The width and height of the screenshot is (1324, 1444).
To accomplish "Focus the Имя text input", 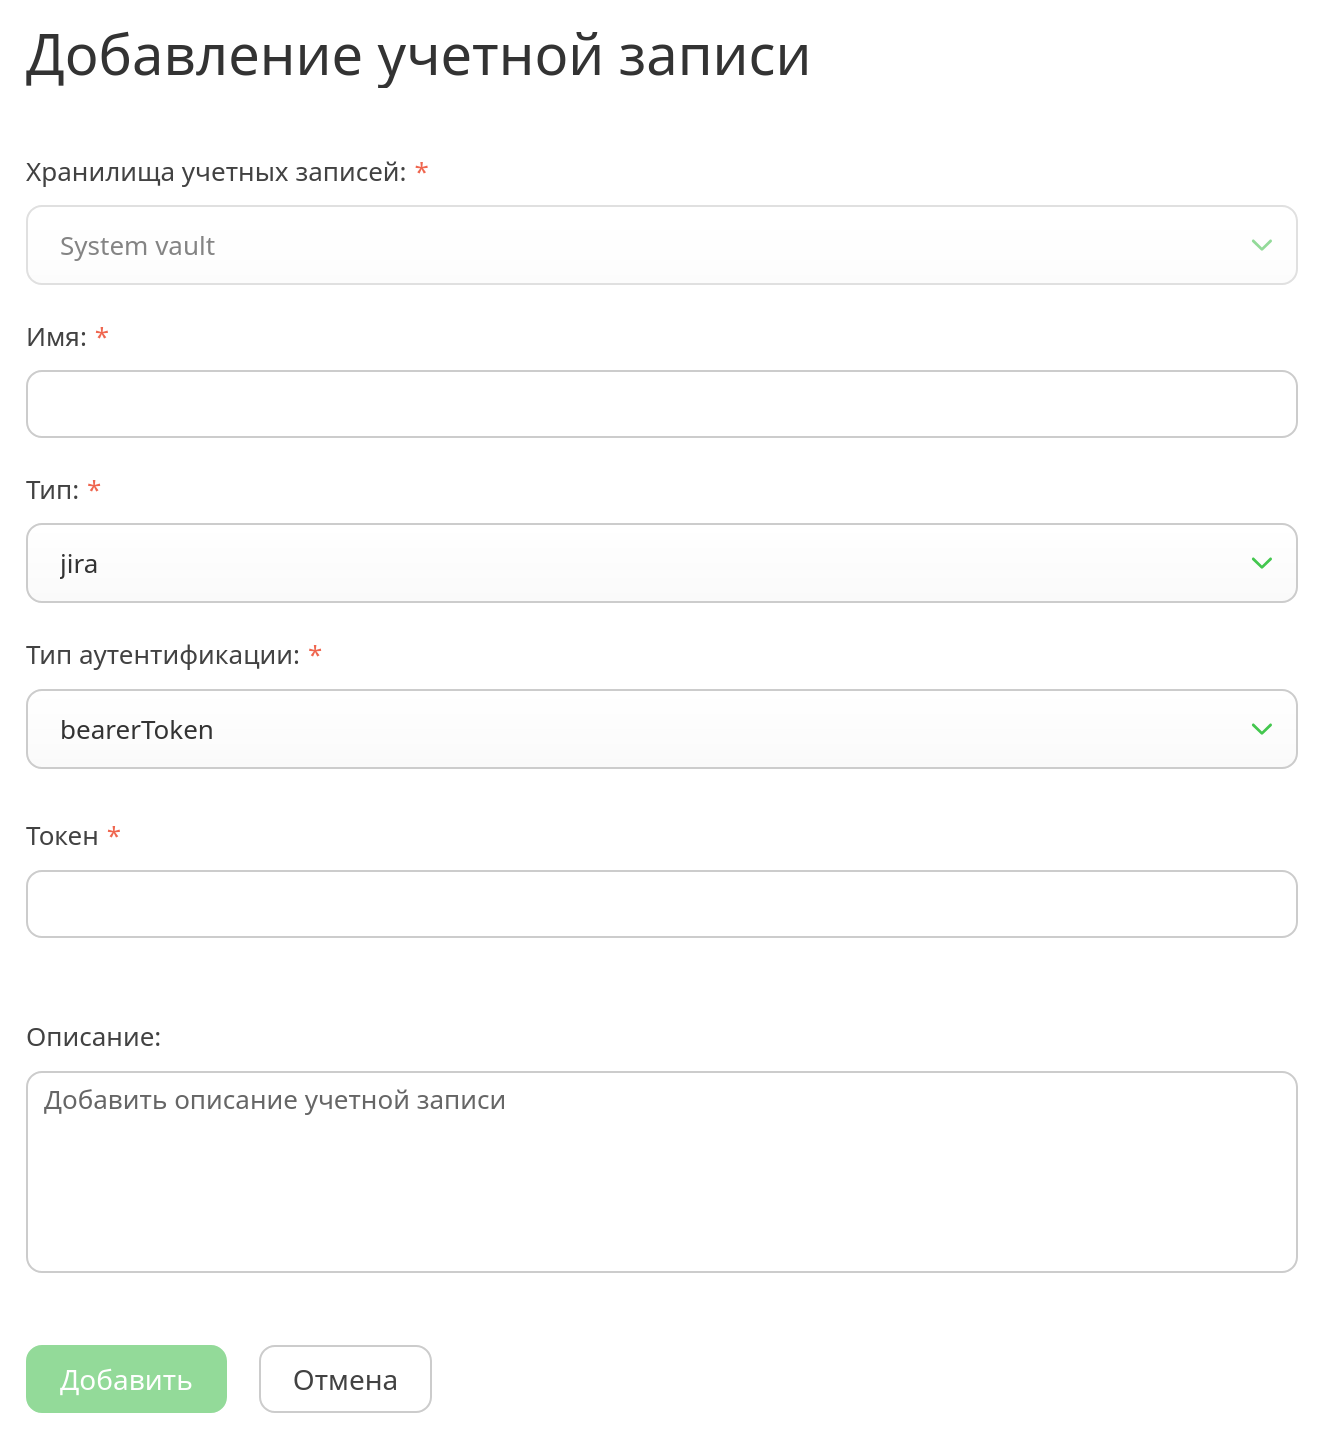I will click(x=661, y=404).
